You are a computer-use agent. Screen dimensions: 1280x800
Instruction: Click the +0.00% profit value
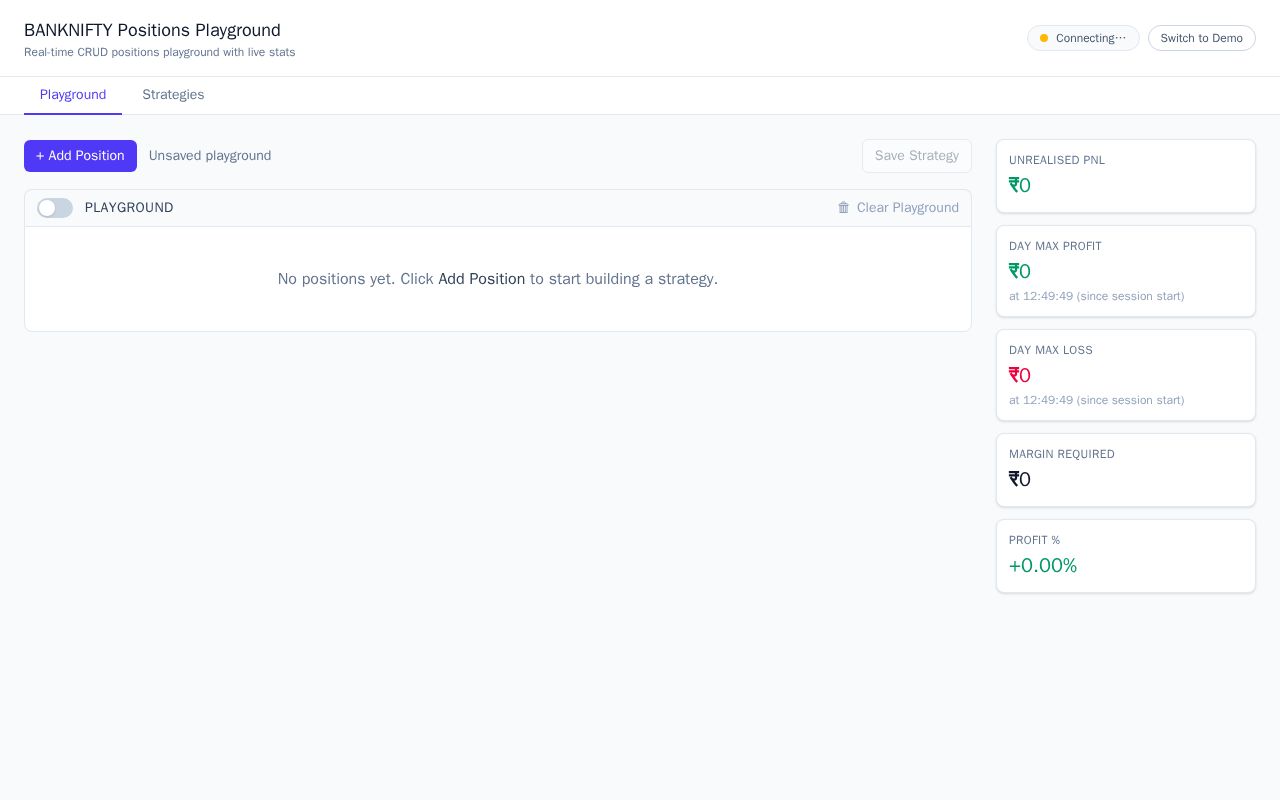1043,566
